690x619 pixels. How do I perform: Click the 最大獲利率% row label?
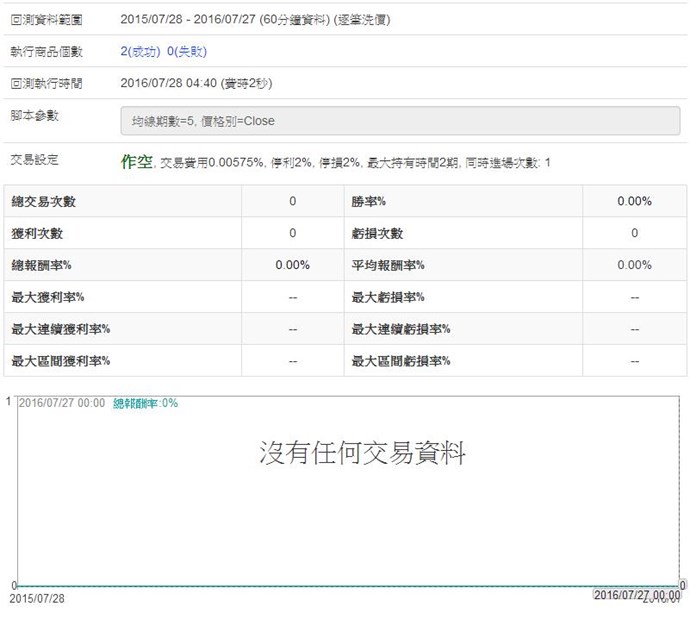[x=48, y=297]
